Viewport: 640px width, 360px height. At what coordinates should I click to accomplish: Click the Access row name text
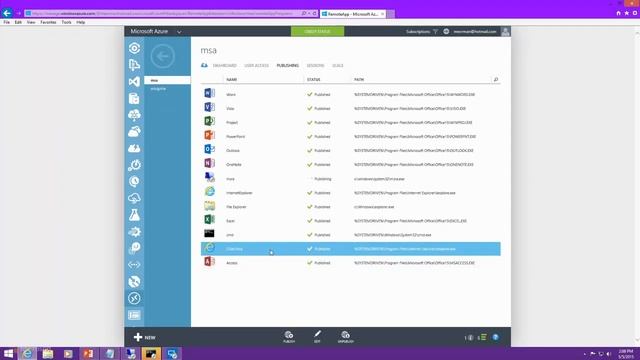click(x=232, y=263)
